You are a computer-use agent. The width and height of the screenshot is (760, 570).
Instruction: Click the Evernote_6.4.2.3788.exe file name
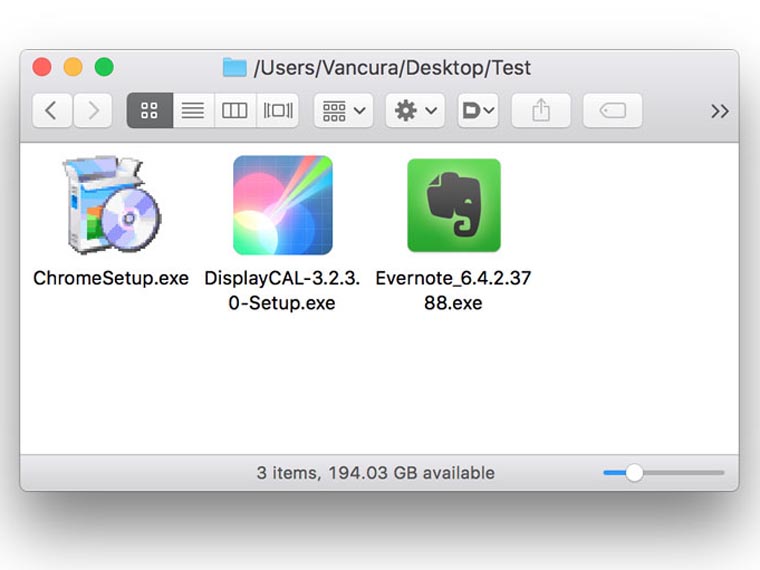453,290
